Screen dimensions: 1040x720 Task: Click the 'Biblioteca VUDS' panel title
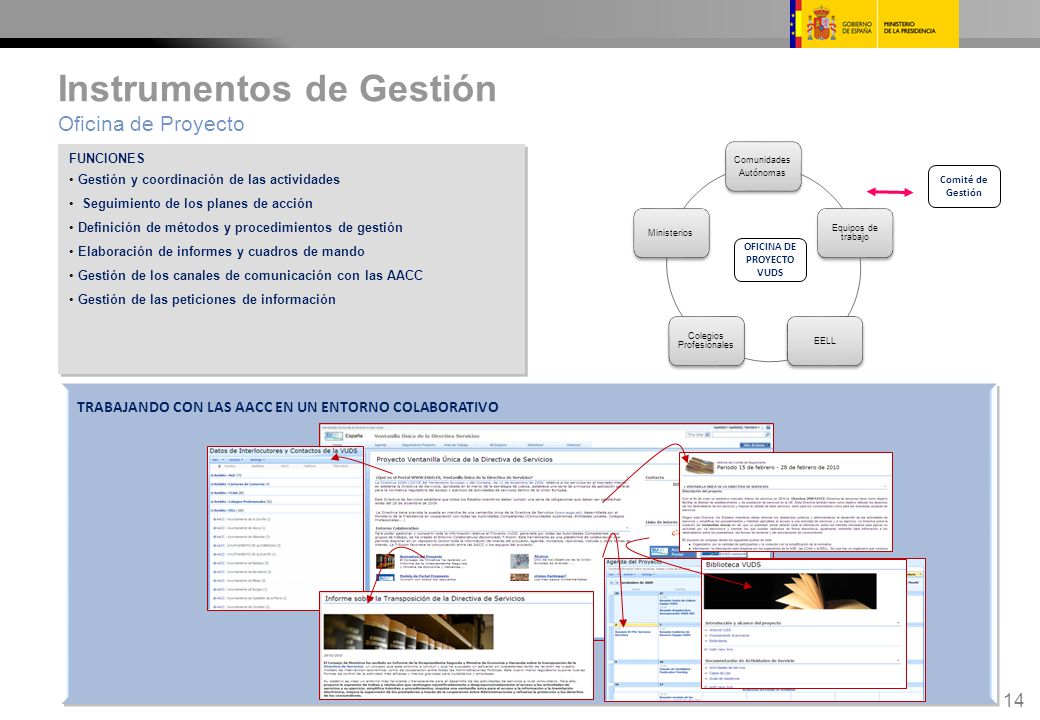(x=733, y=565)
